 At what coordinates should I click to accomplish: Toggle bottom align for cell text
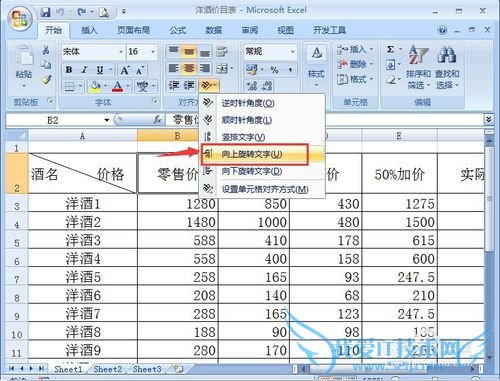coord(205,52)
